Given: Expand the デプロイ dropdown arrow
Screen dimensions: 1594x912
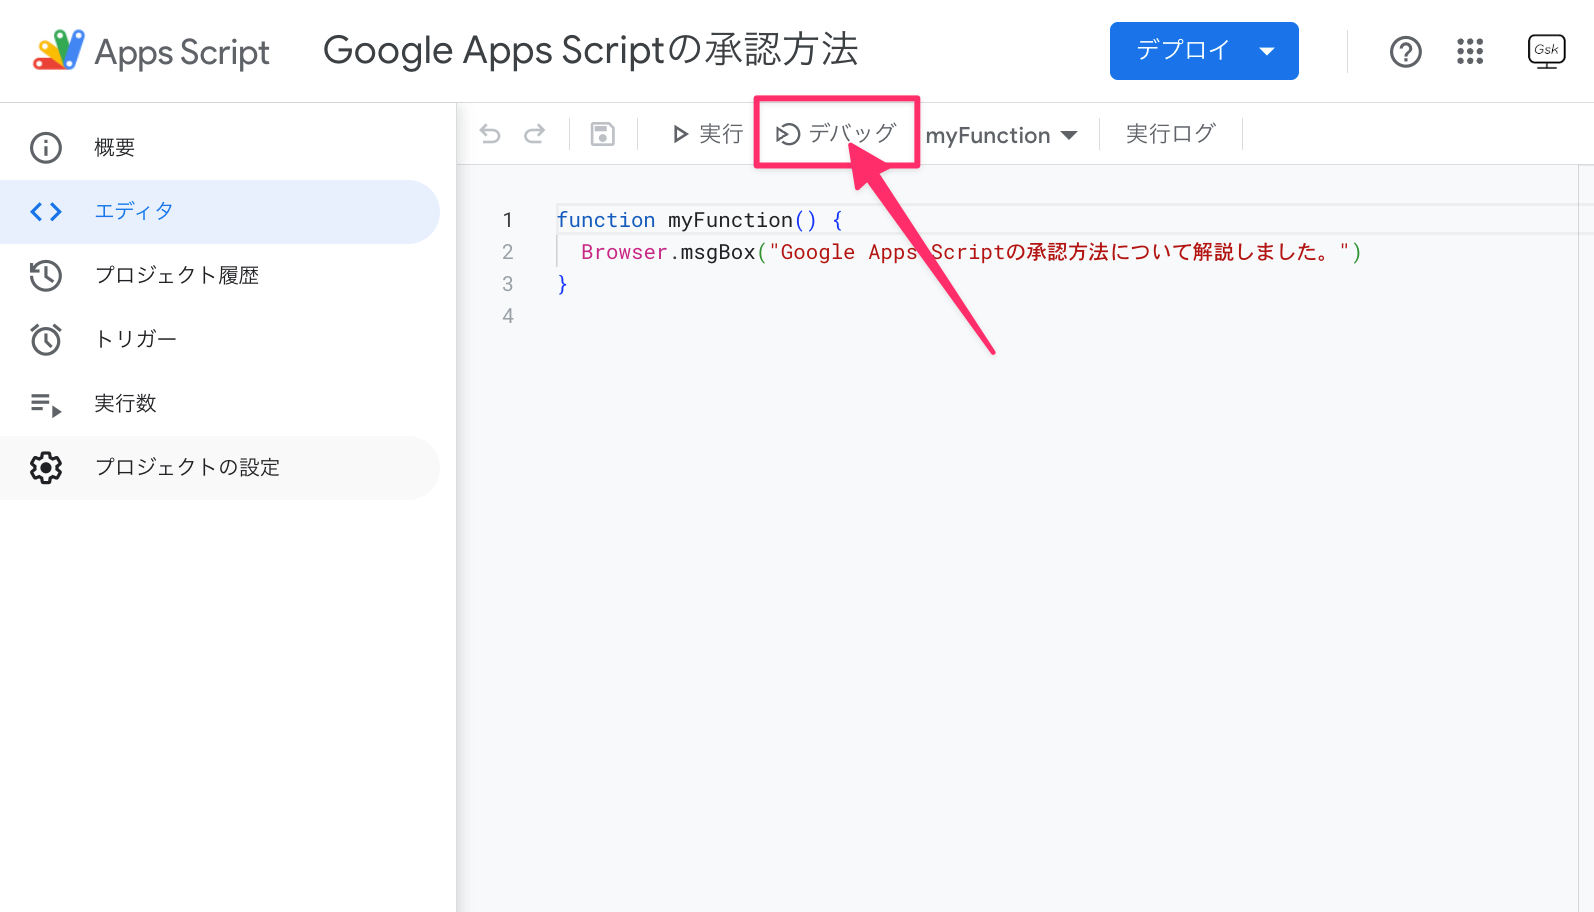Looking at the screenshot, I should click(x=1267, y=51).
